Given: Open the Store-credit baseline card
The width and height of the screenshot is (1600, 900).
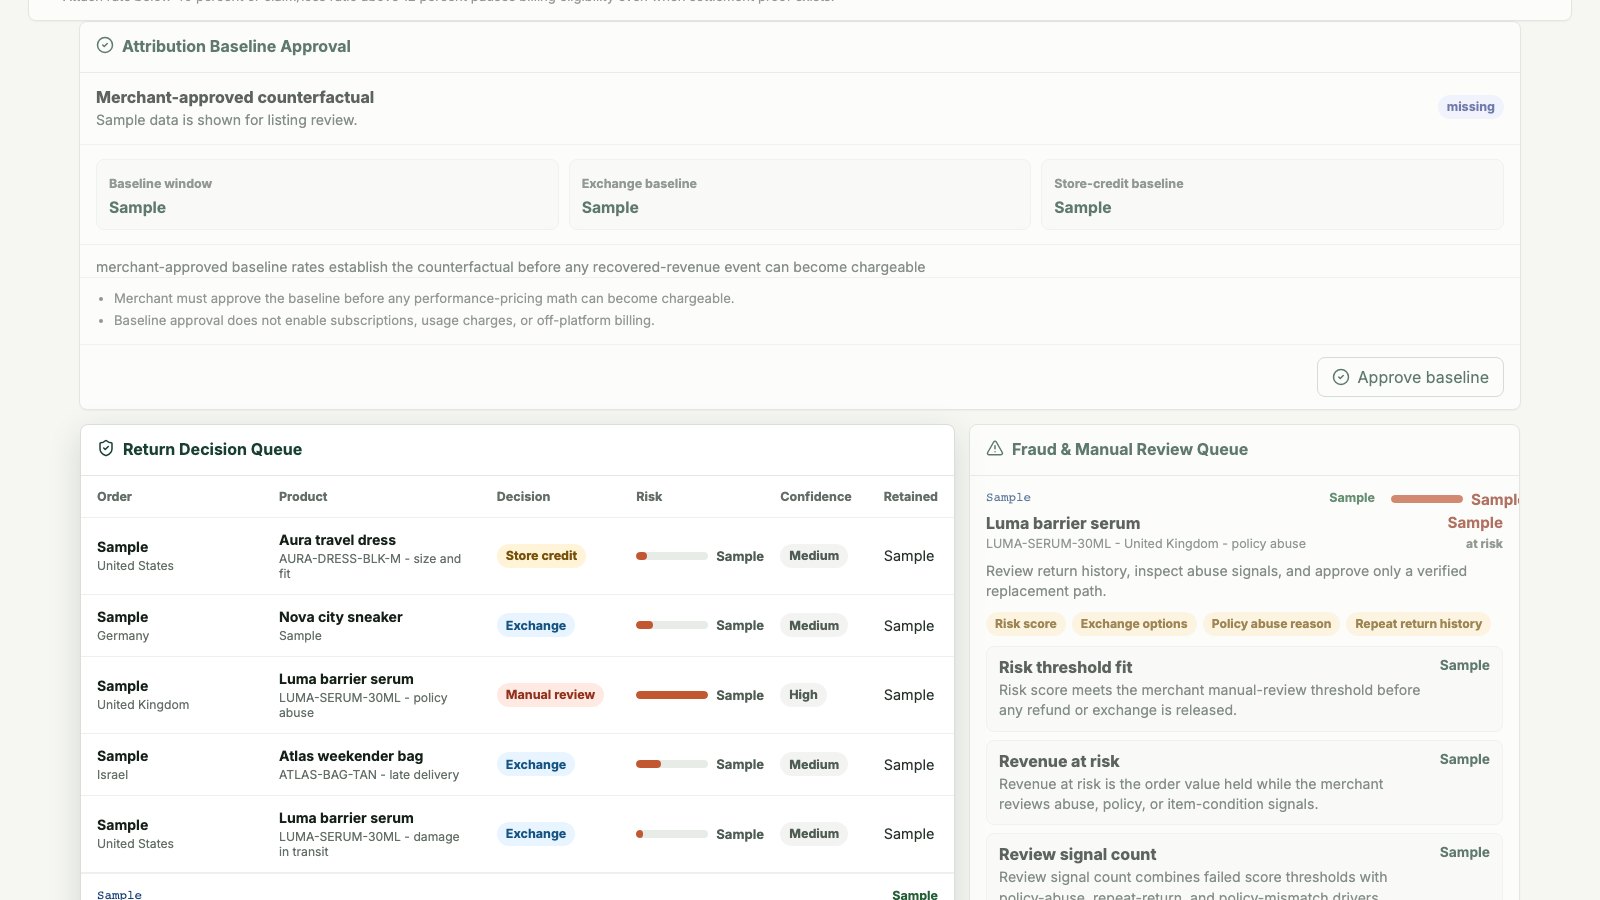Looking at the screenshot, I should pyautogui.click(x=1272, y=195).
